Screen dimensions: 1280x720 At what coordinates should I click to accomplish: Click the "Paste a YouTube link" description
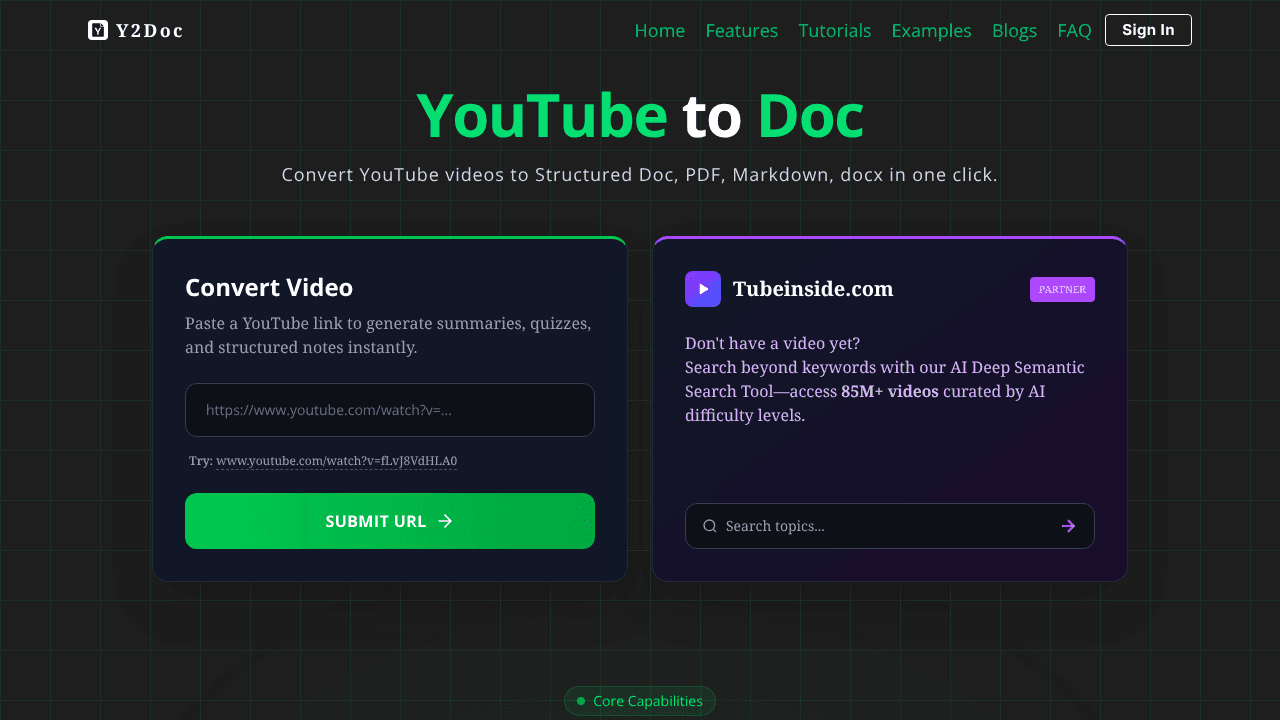(x=388, y=336)
